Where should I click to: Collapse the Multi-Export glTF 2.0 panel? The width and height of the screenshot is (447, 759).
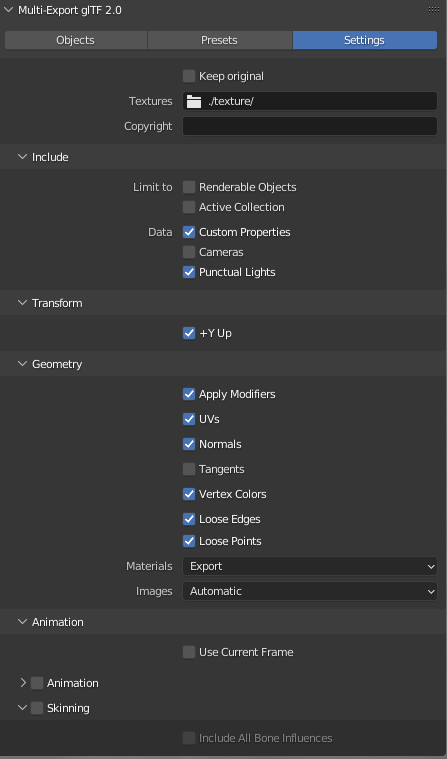click(x=9, y=10)
